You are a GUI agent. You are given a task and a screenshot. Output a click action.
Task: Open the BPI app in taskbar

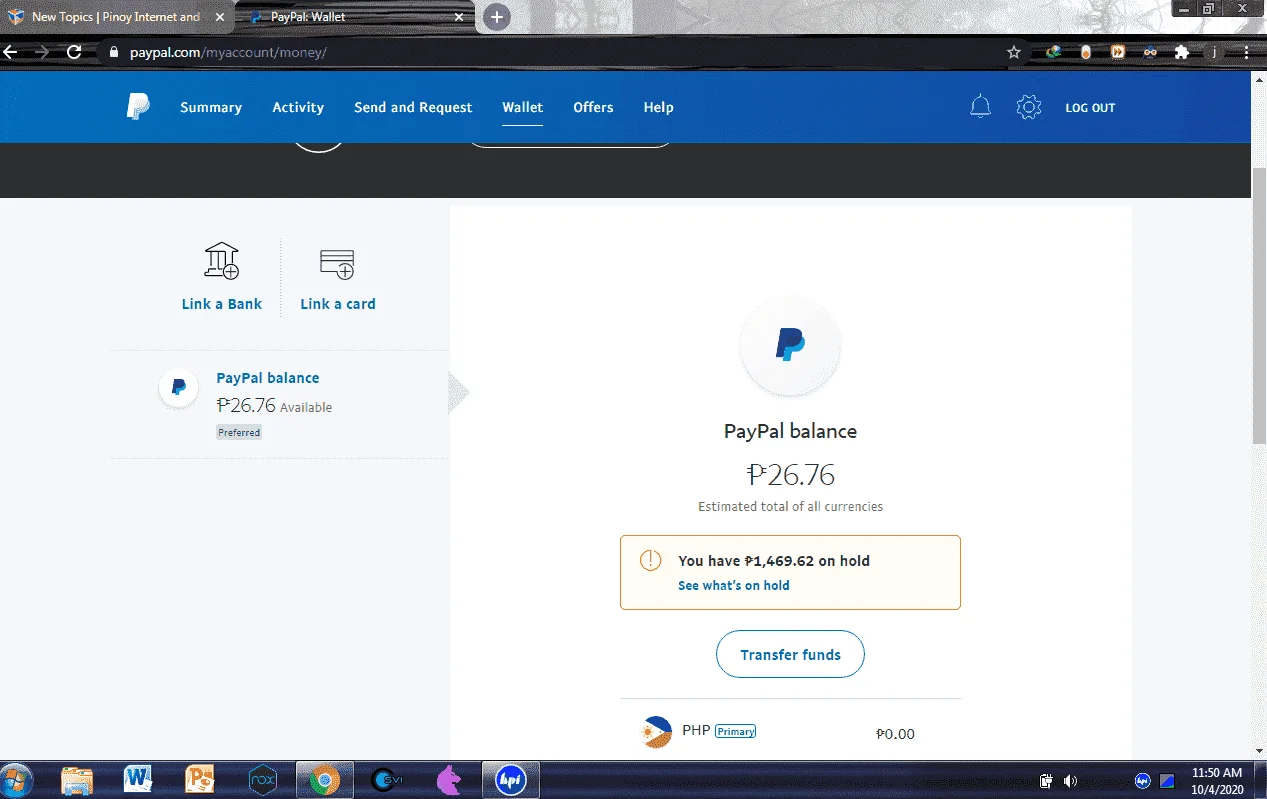[511, 780]
